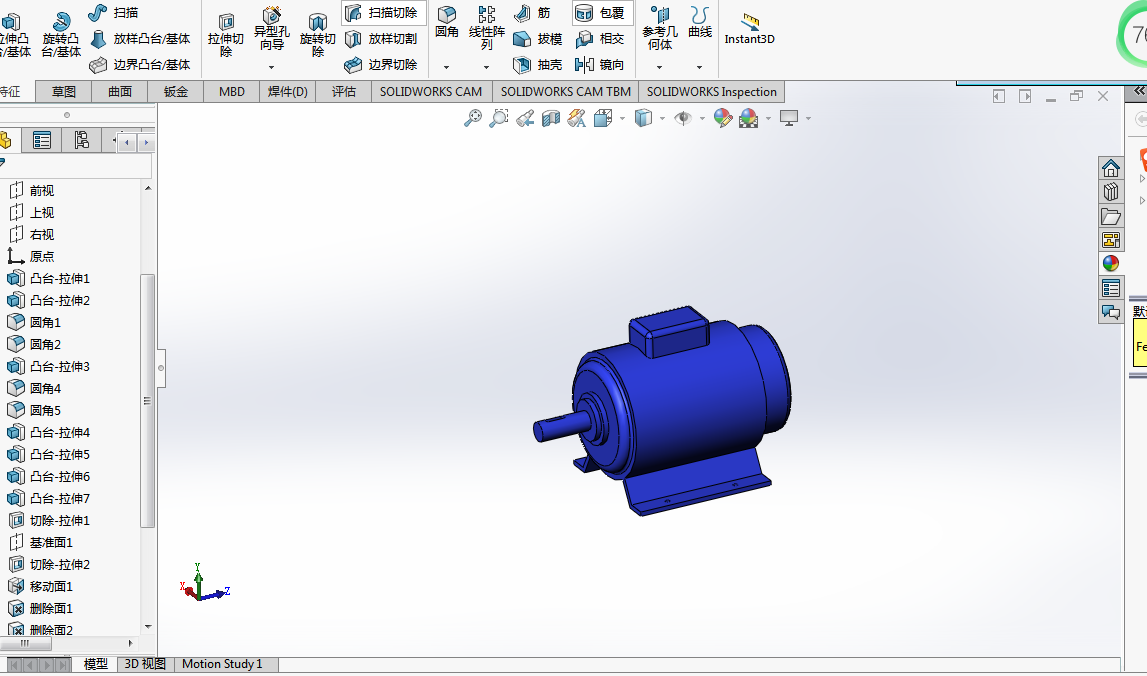Open the ConfigurationManager panel tab

coord(81,140)
